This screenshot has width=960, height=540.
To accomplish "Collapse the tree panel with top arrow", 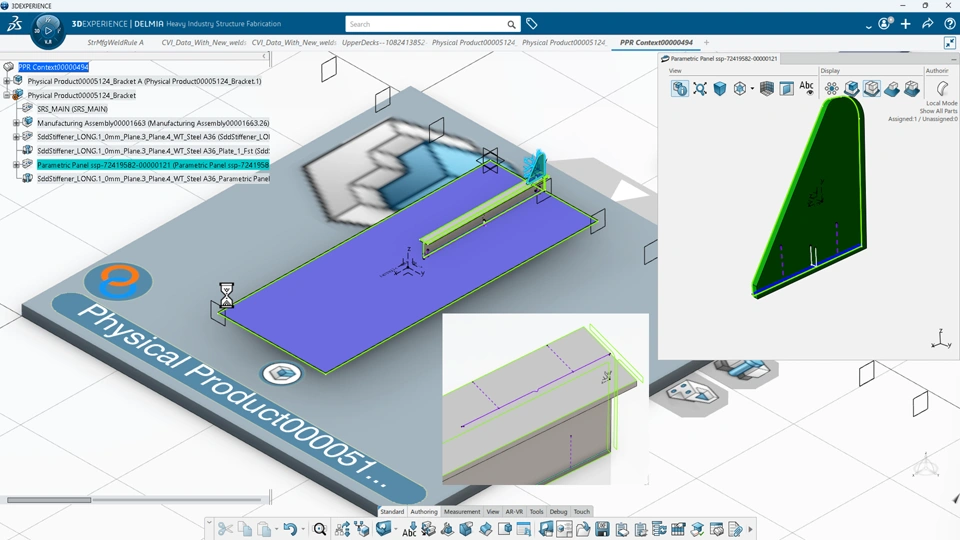I will tap(264, 56).
